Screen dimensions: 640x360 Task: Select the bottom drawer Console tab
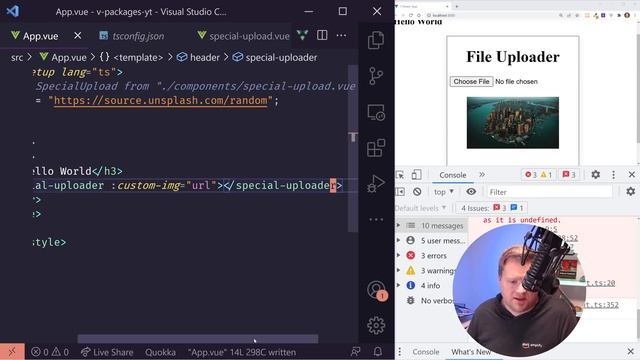pos(426,352)
